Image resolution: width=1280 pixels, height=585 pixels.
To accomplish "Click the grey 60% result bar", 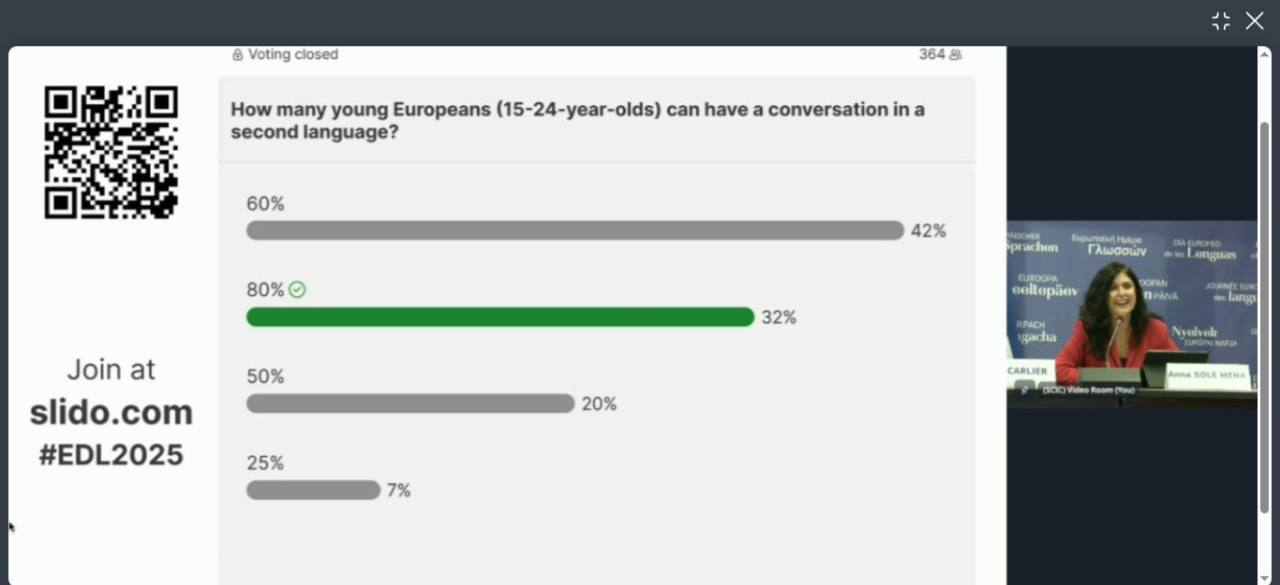I will coord(575,231).
